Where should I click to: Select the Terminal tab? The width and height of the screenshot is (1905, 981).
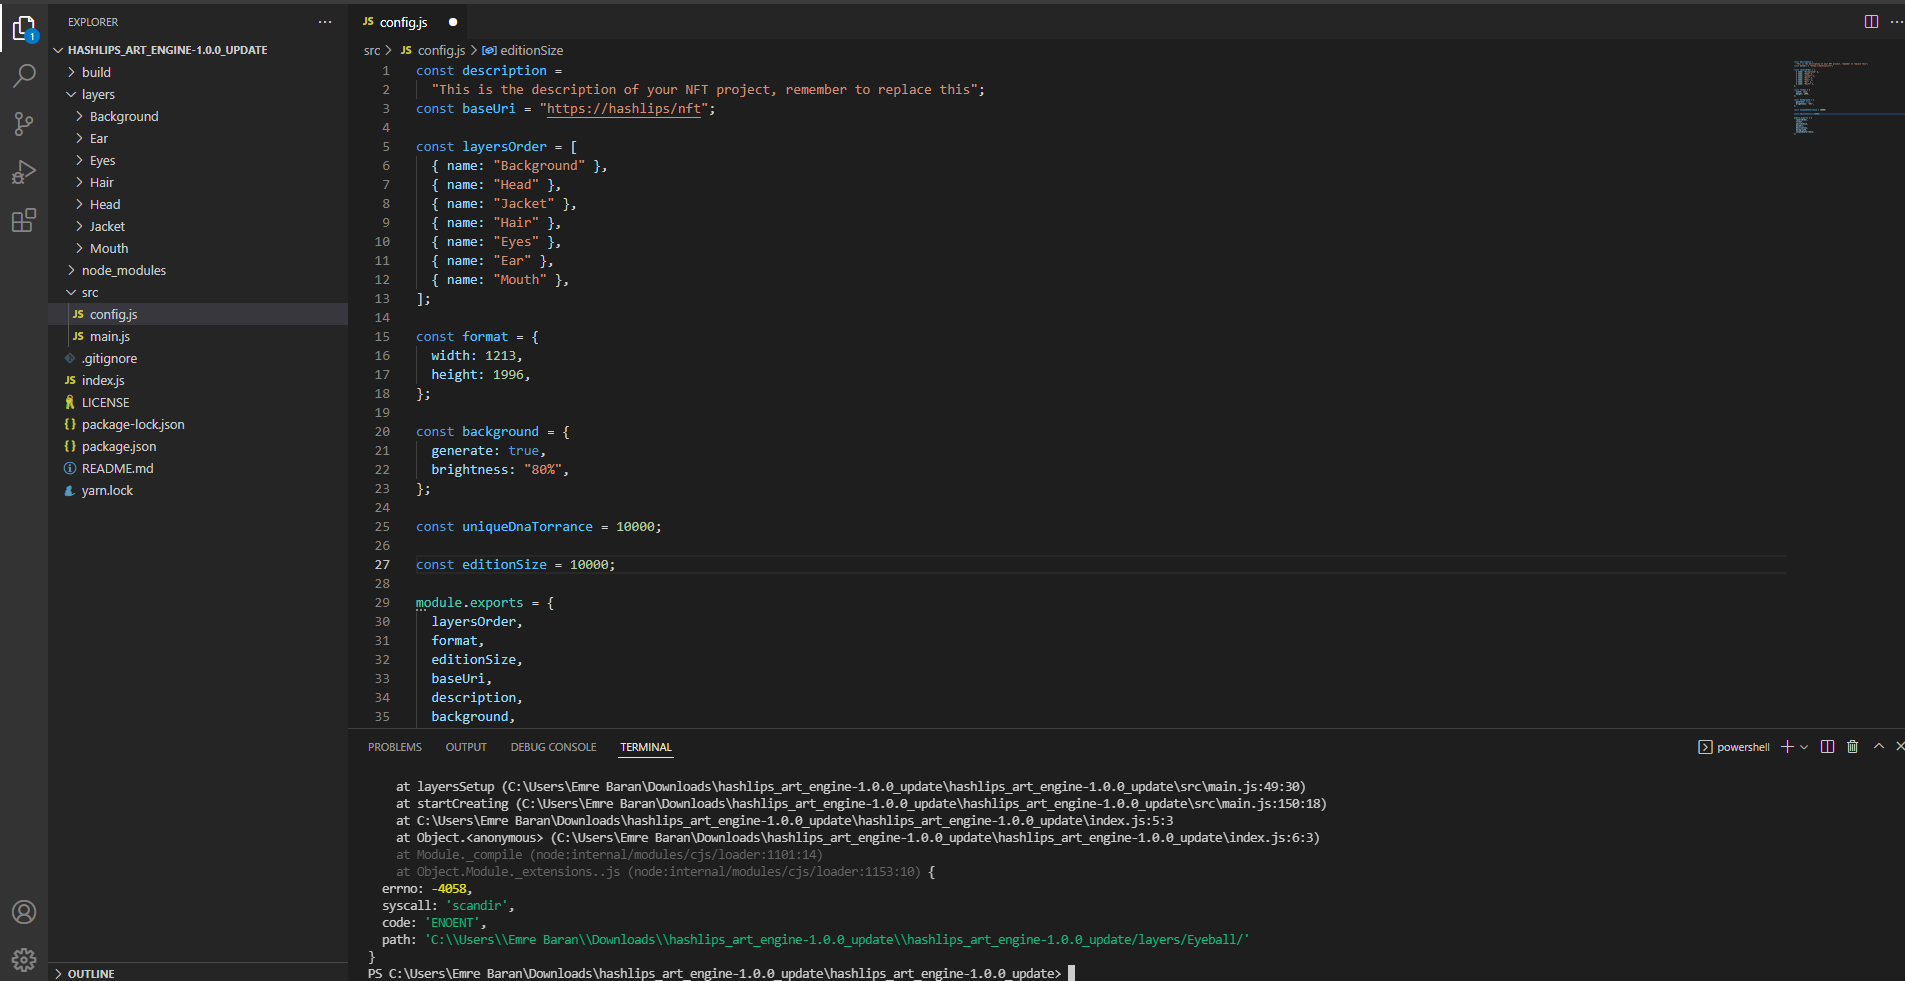coord(646,747)
